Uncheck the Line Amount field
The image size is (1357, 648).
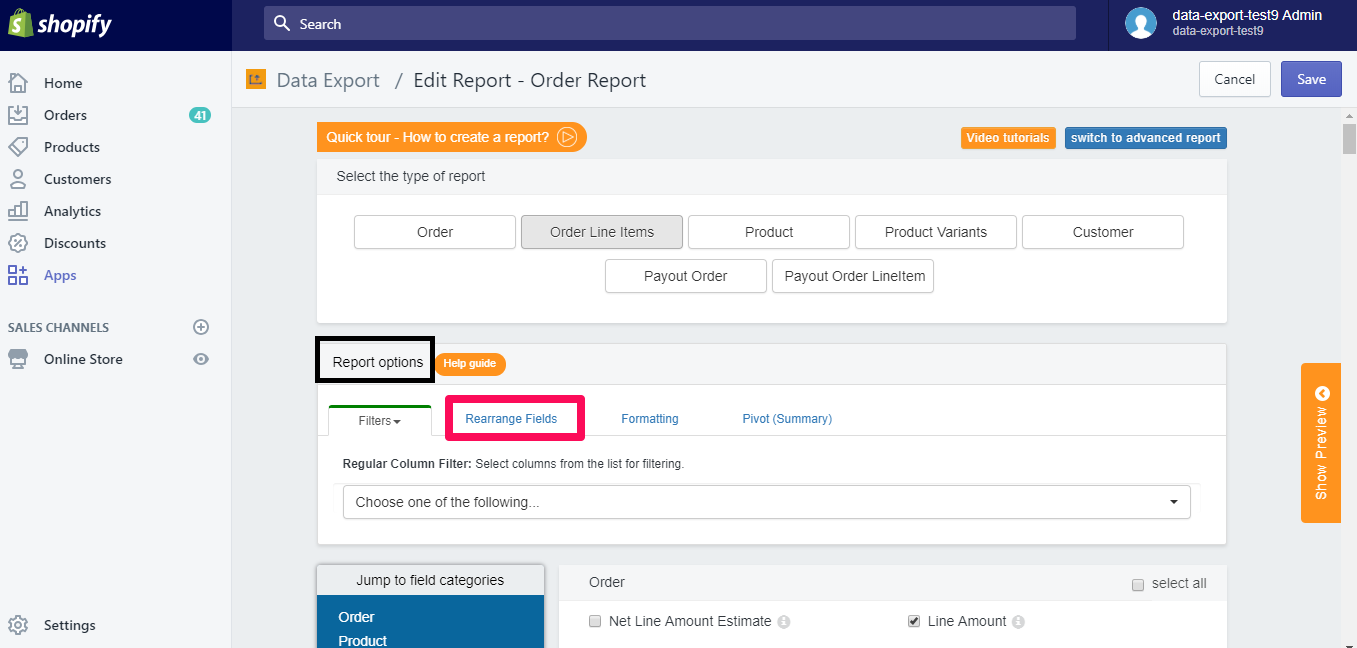(913, 620)
